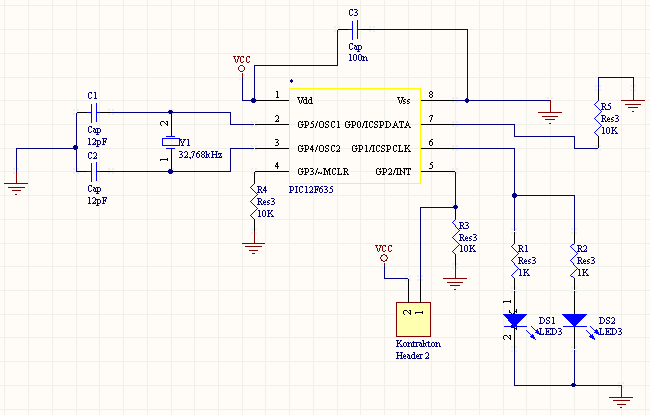
Task: Select the Vdd pin label on chip
Action: (x=305, y=101)
